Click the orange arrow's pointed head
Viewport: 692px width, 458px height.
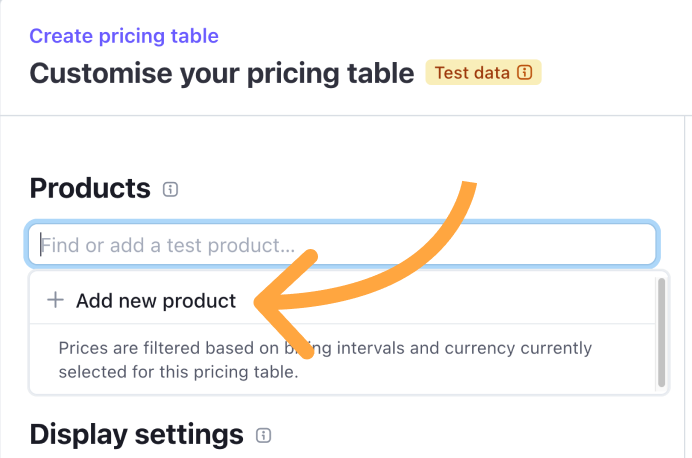pos(263,300)
